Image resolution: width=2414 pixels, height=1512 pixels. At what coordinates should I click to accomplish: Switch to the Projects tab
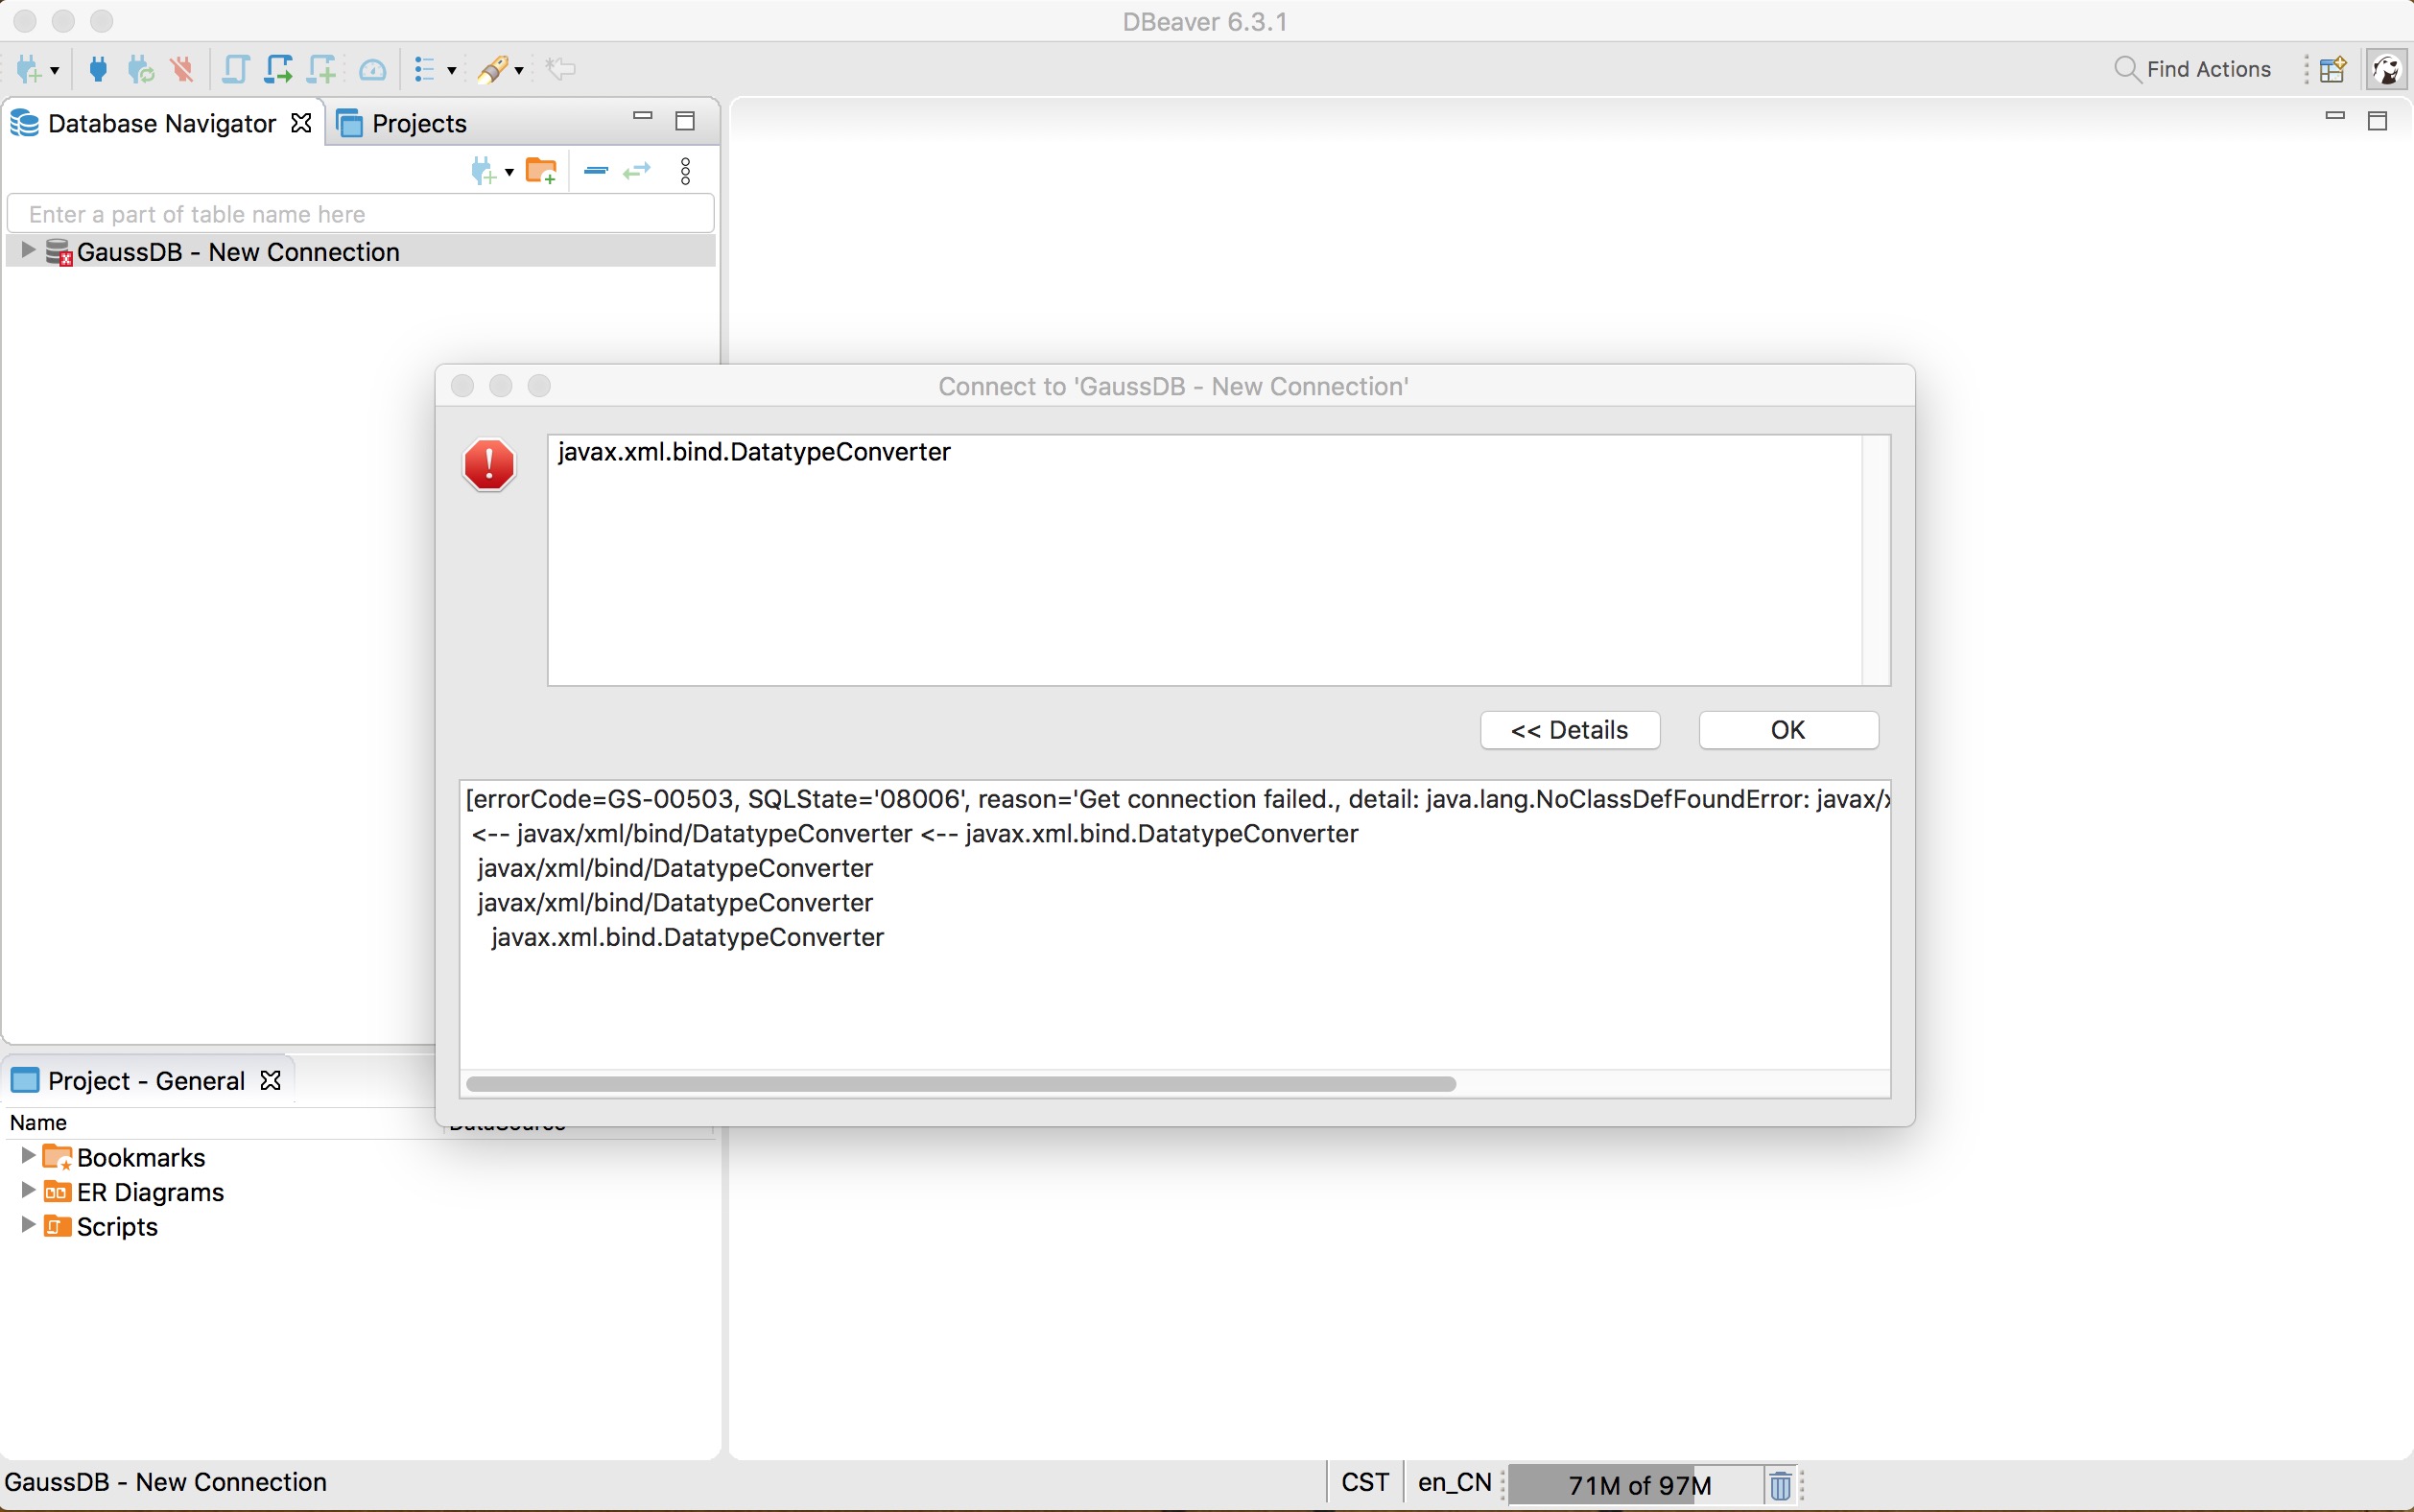(420, 123)
